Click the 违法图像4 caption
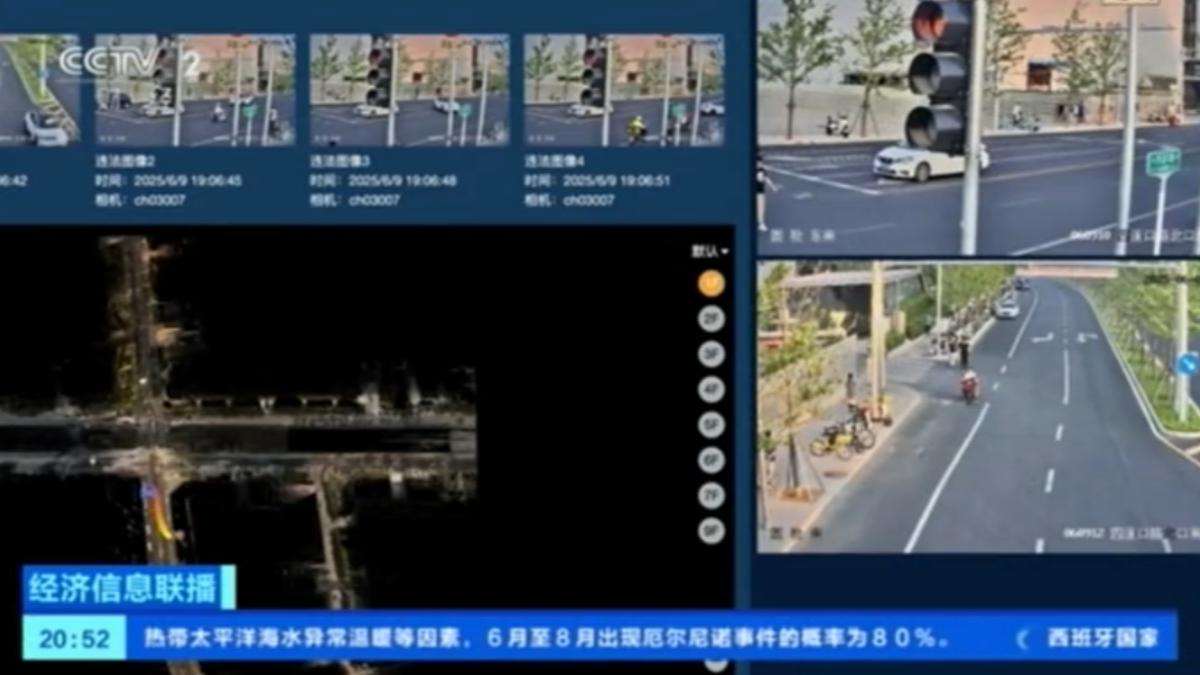Viewport: 1200px width, 675px height. click(555, 162)
